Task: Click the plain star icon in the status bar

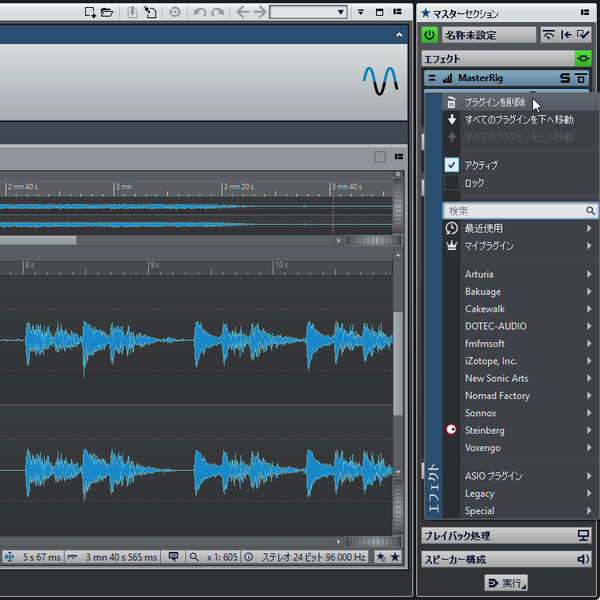Action: tap(395, 557)
